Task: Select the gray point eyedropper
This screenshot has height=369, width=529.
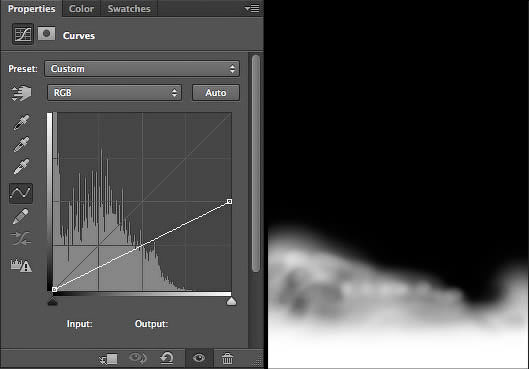Action: pos(21,144)
